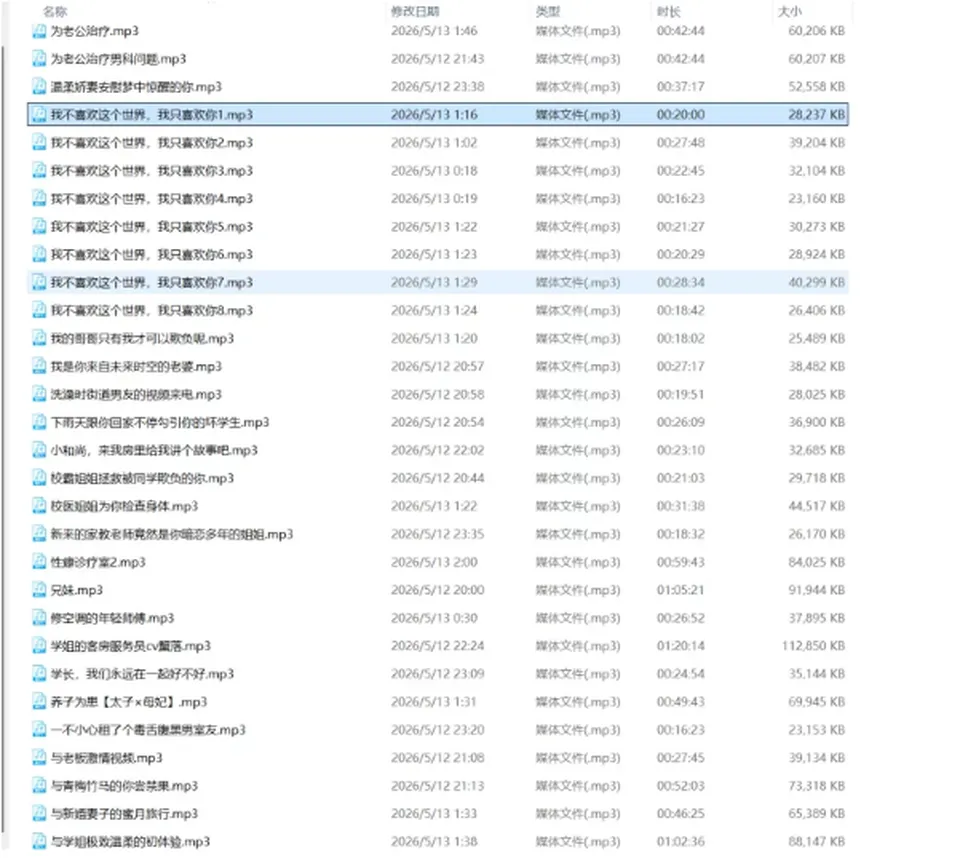Viewport: 960px width, 858px height.
Task: Select the duration 01:20:14
Action: tap(681, 645)
